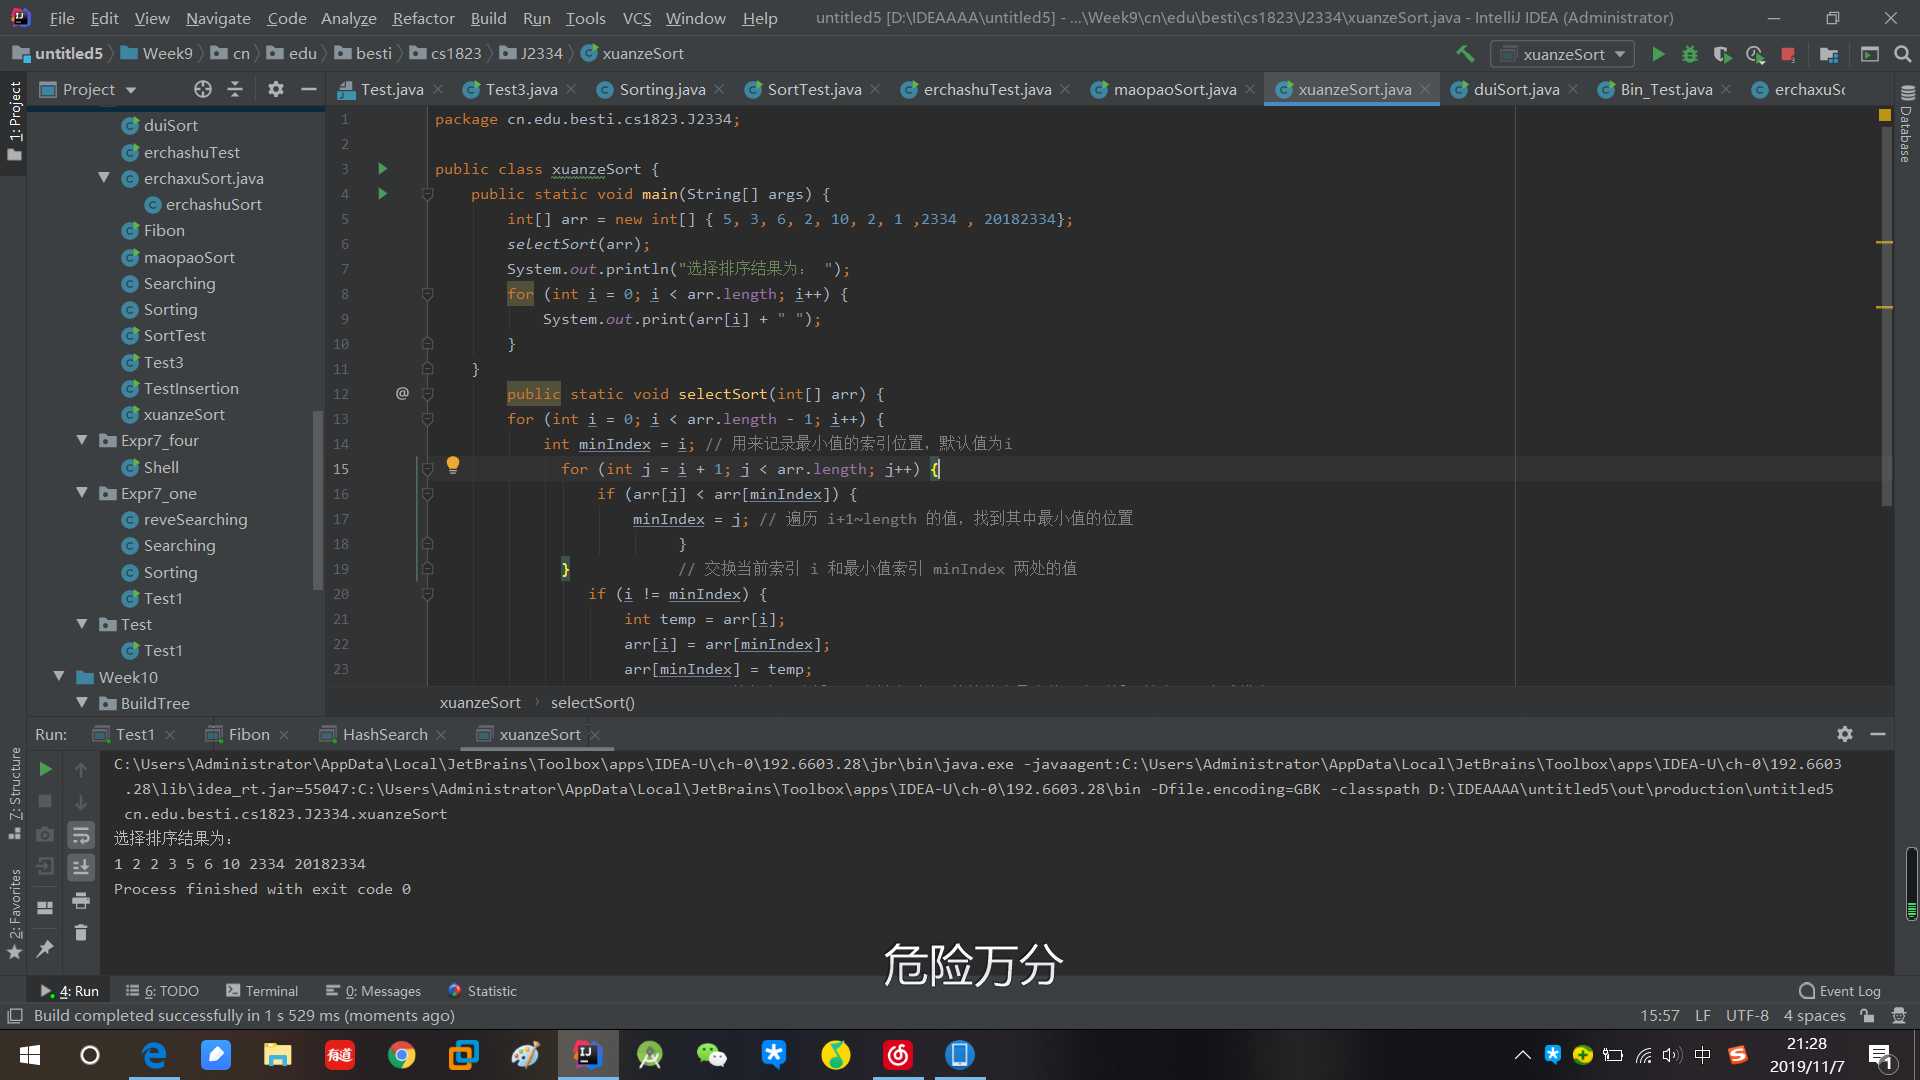Open Microsoft Edge from the taskbar
The image size is (1920, 1080).
pos(154,1055)
